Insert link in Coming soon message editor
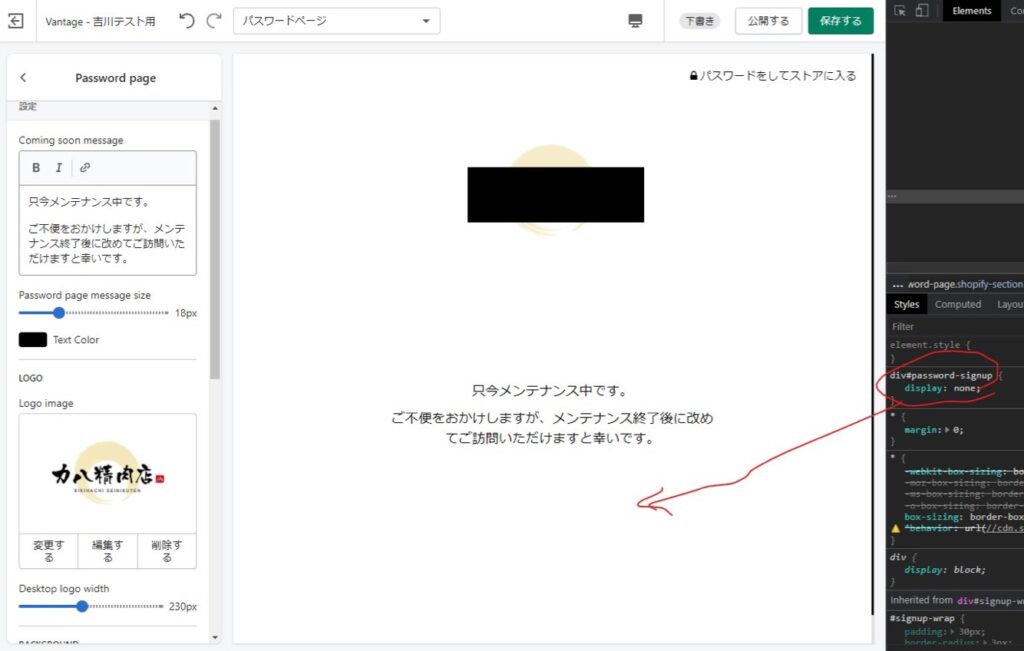The image size is (1024, 651). [85, 168]
